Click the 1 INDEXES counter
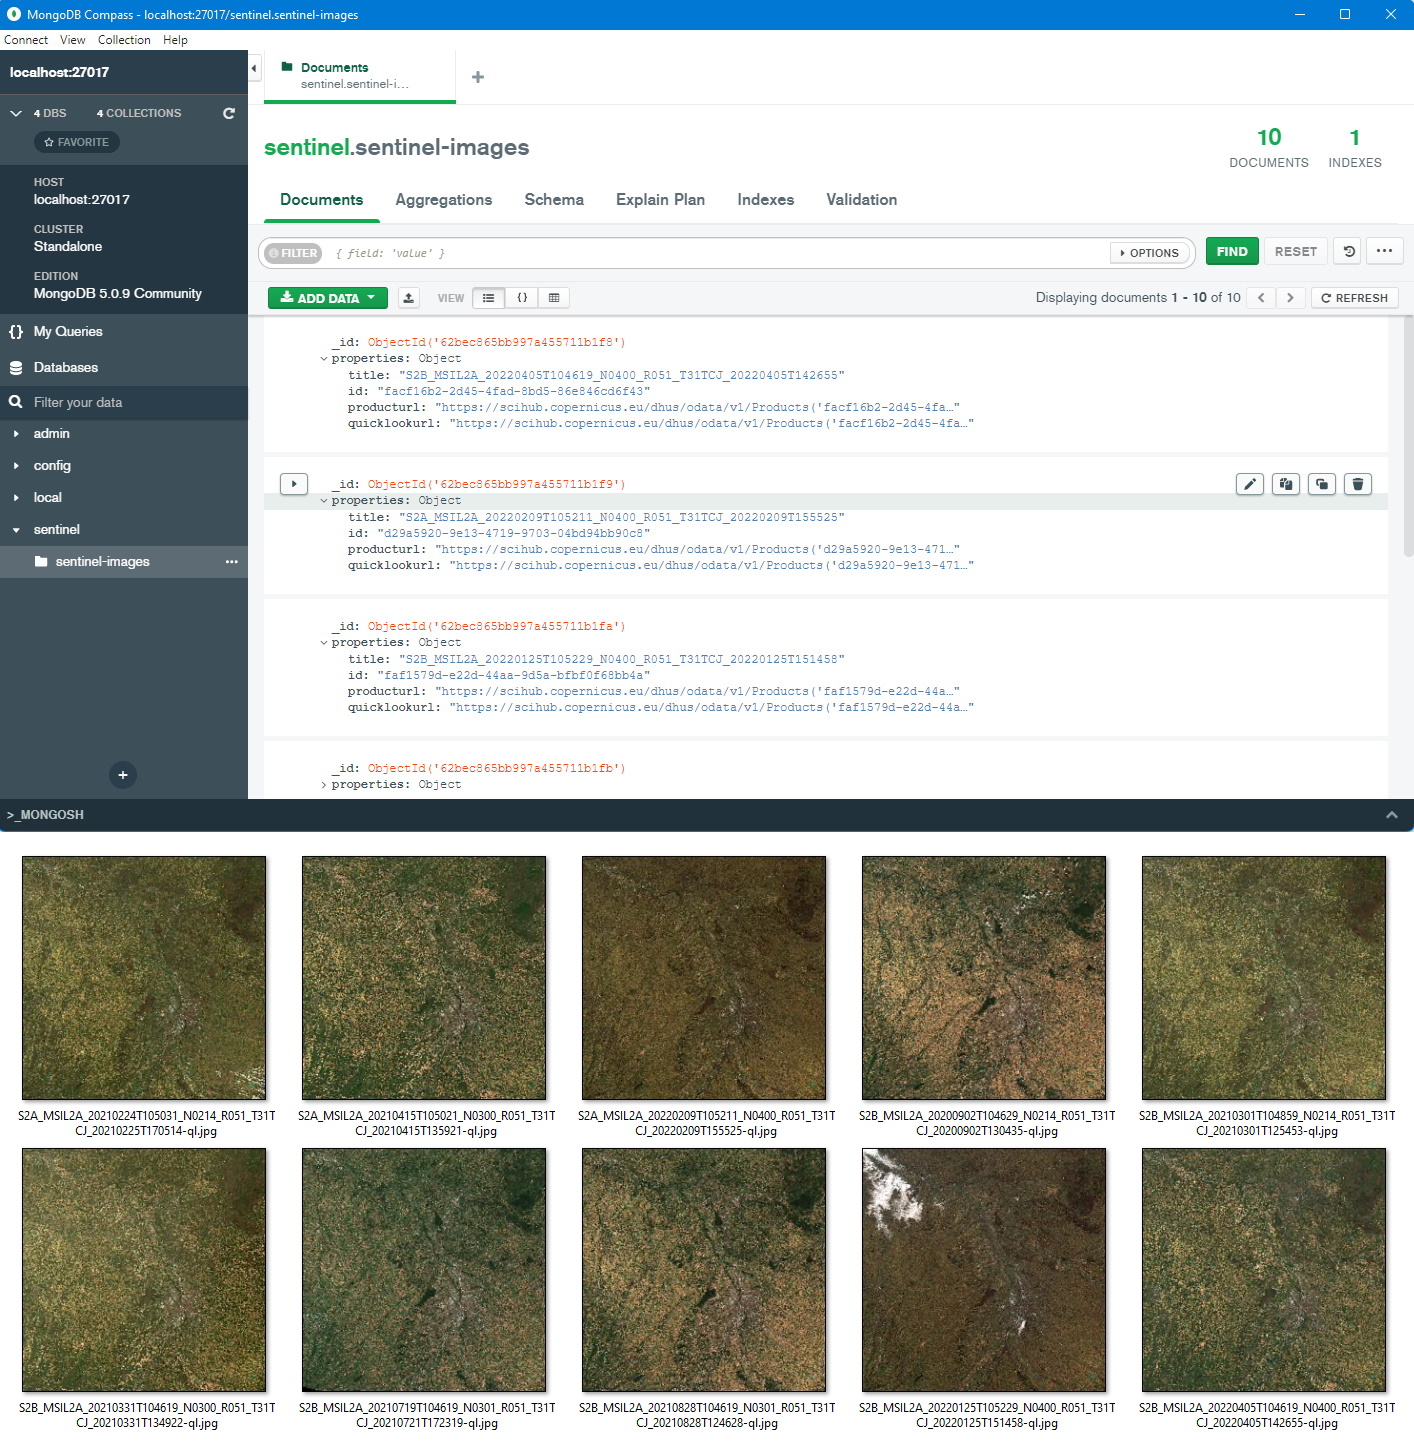Screen dimensions: 1414x1456 [1355, 147]
